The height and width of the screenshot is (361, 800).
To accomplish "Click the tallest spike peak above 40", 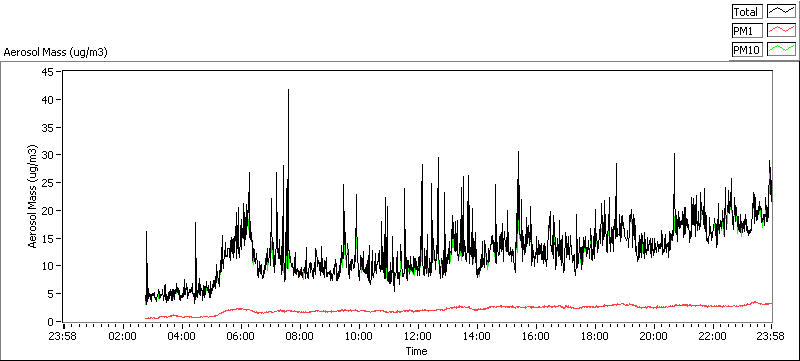I will 289,90.
